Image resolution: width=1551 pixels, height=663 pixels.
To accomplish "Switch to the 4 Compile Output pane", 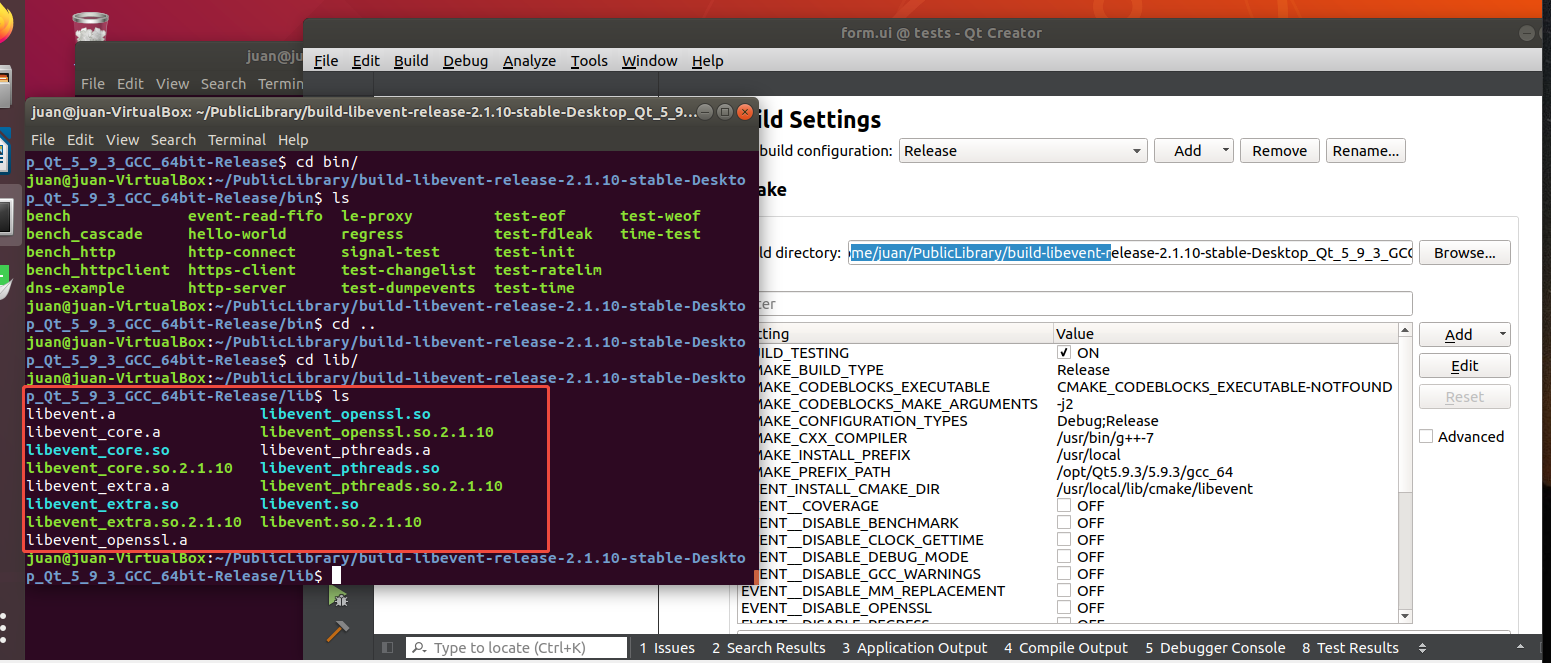I will click(1066, 648).
